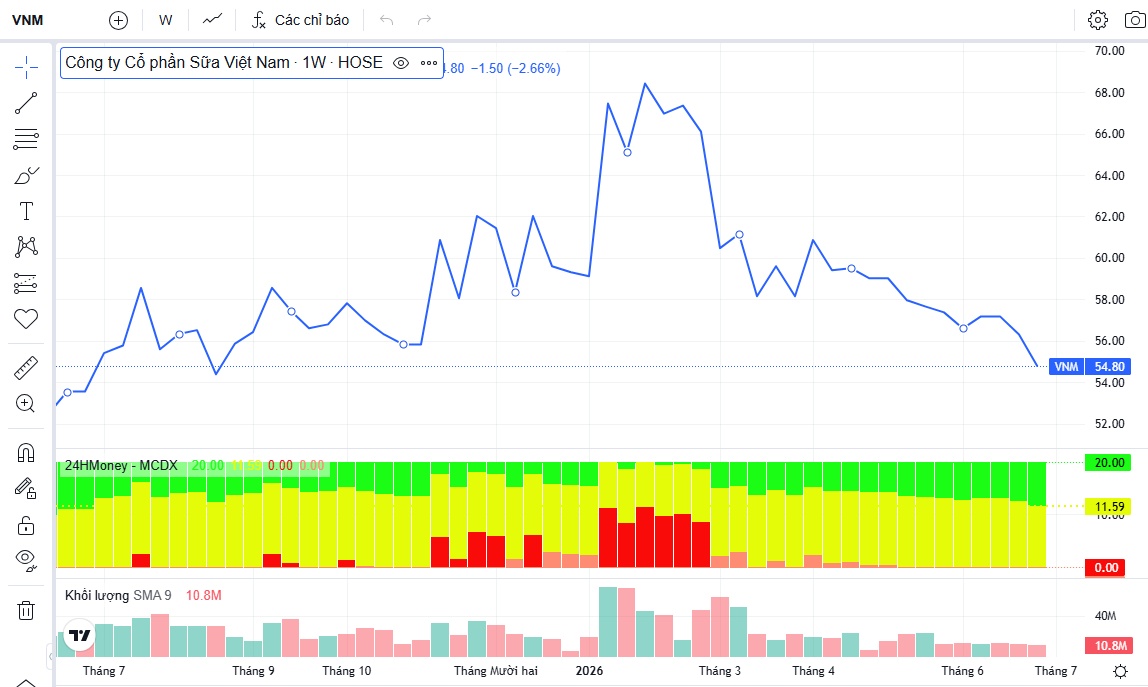Click the Tháng 10 time axis label

347,671
